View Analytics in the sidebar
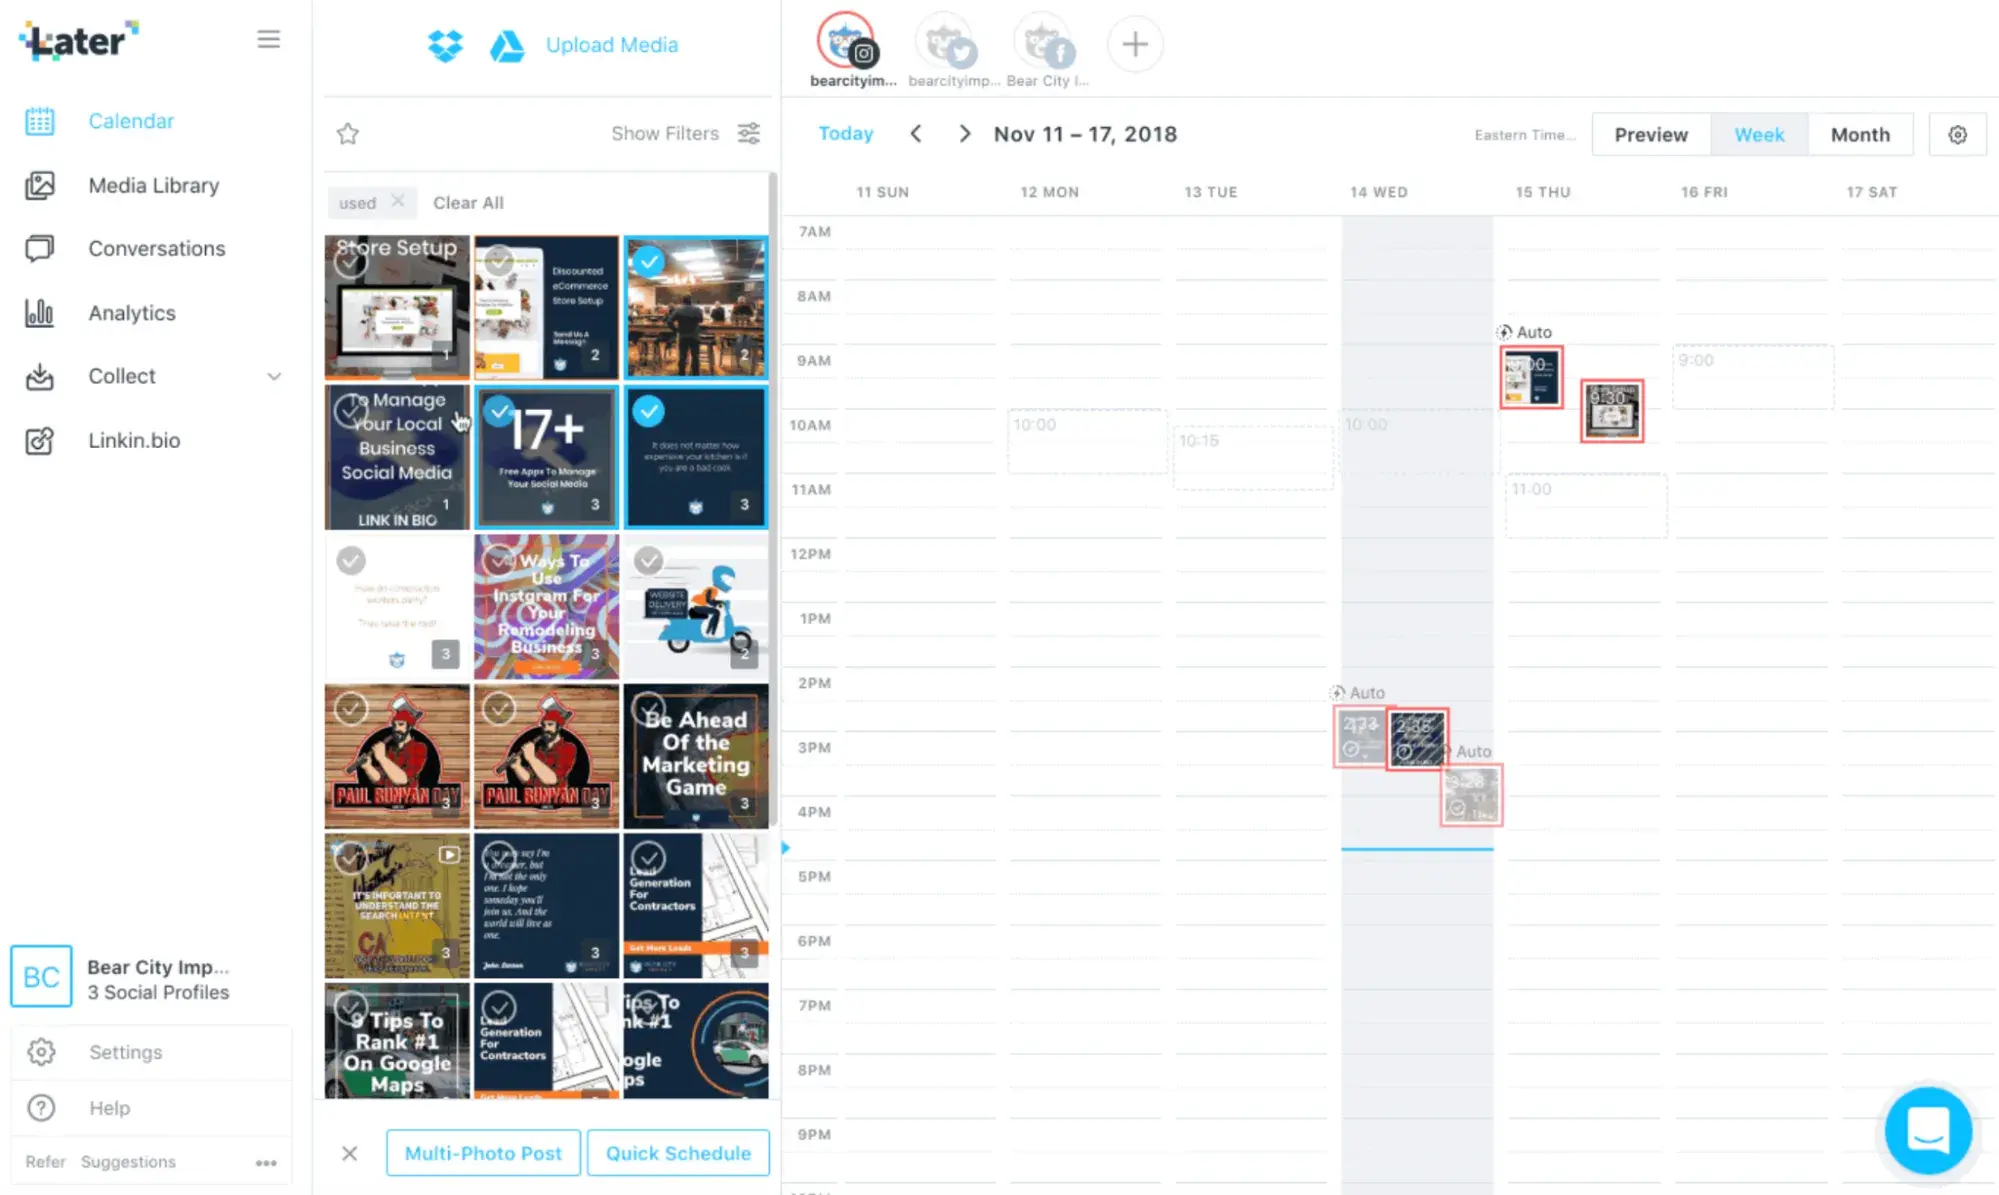Viewport: 1999px width, 1195px height. pos(131,312)
